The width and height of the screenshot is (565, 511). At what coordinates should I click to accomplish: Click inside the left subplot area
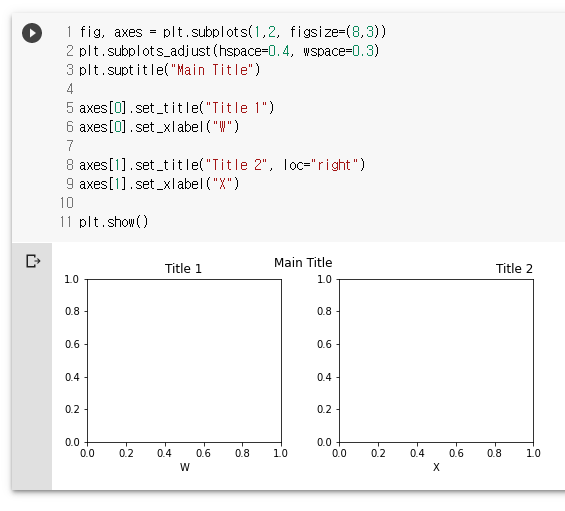pos(184,361)
